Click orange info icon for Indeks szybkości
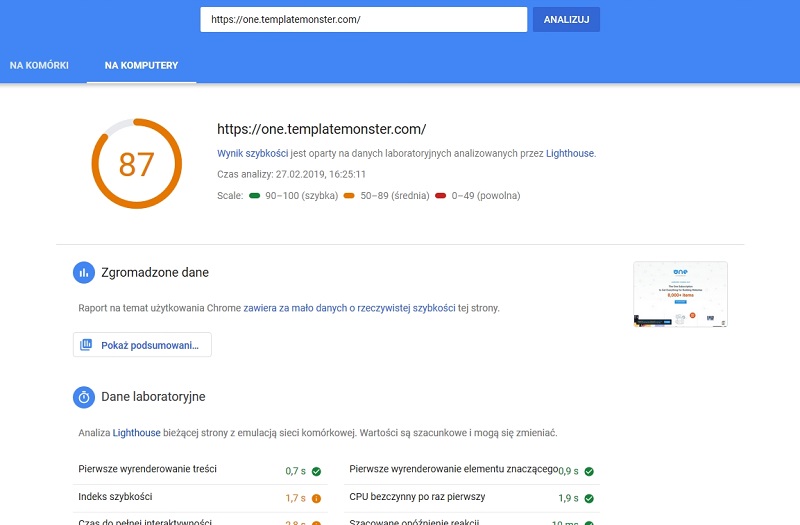The image size is (800, 525). tap(316, 498)
